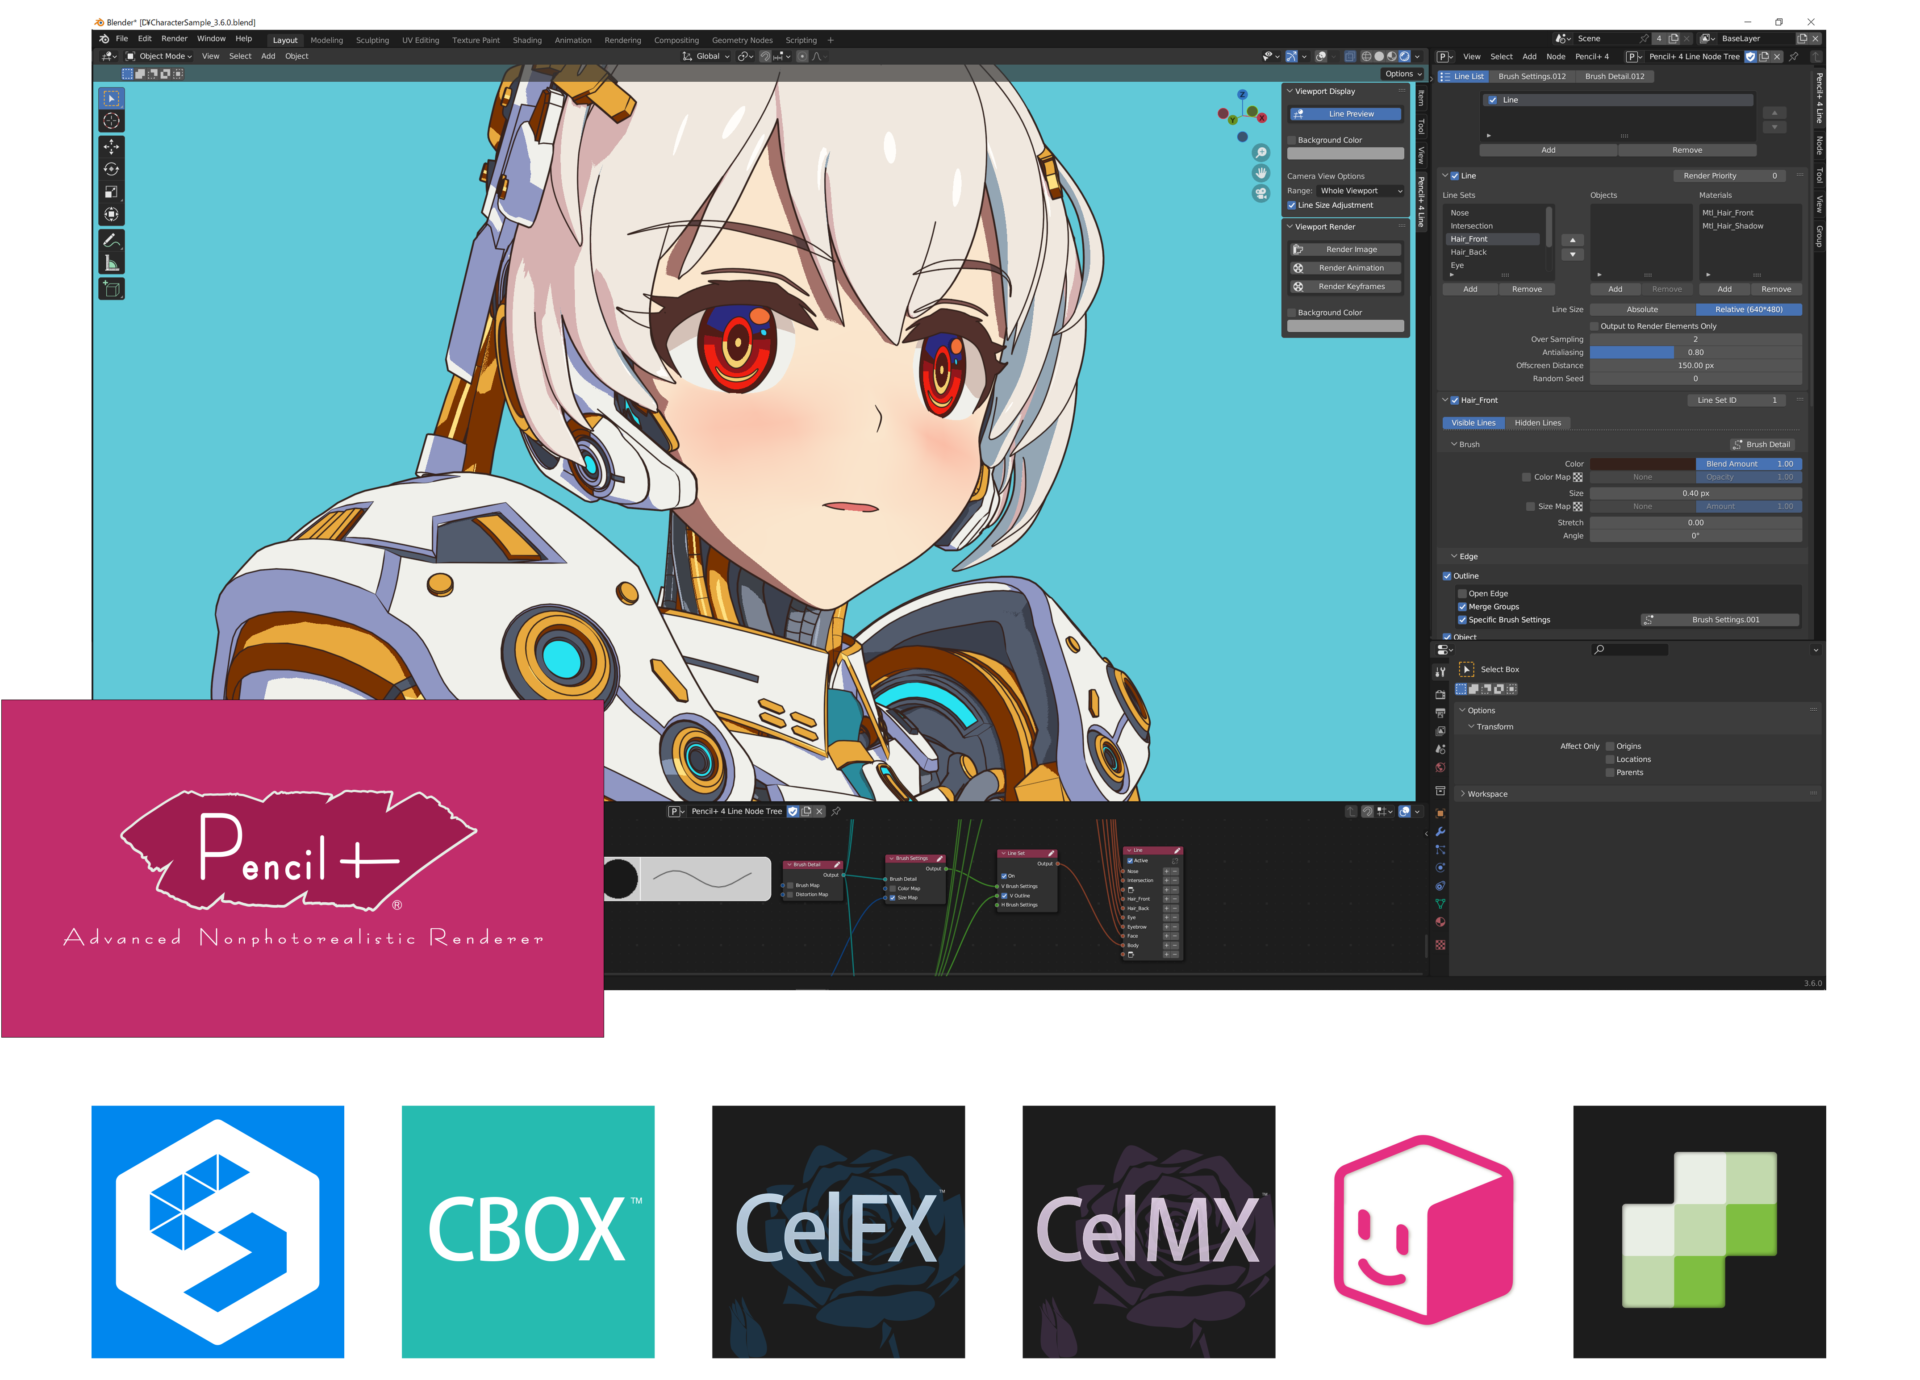The height and width of the screenshot is (1380, 1920).
Task: Click the navigation axis gizmo
Action: tap(1242, 115)
